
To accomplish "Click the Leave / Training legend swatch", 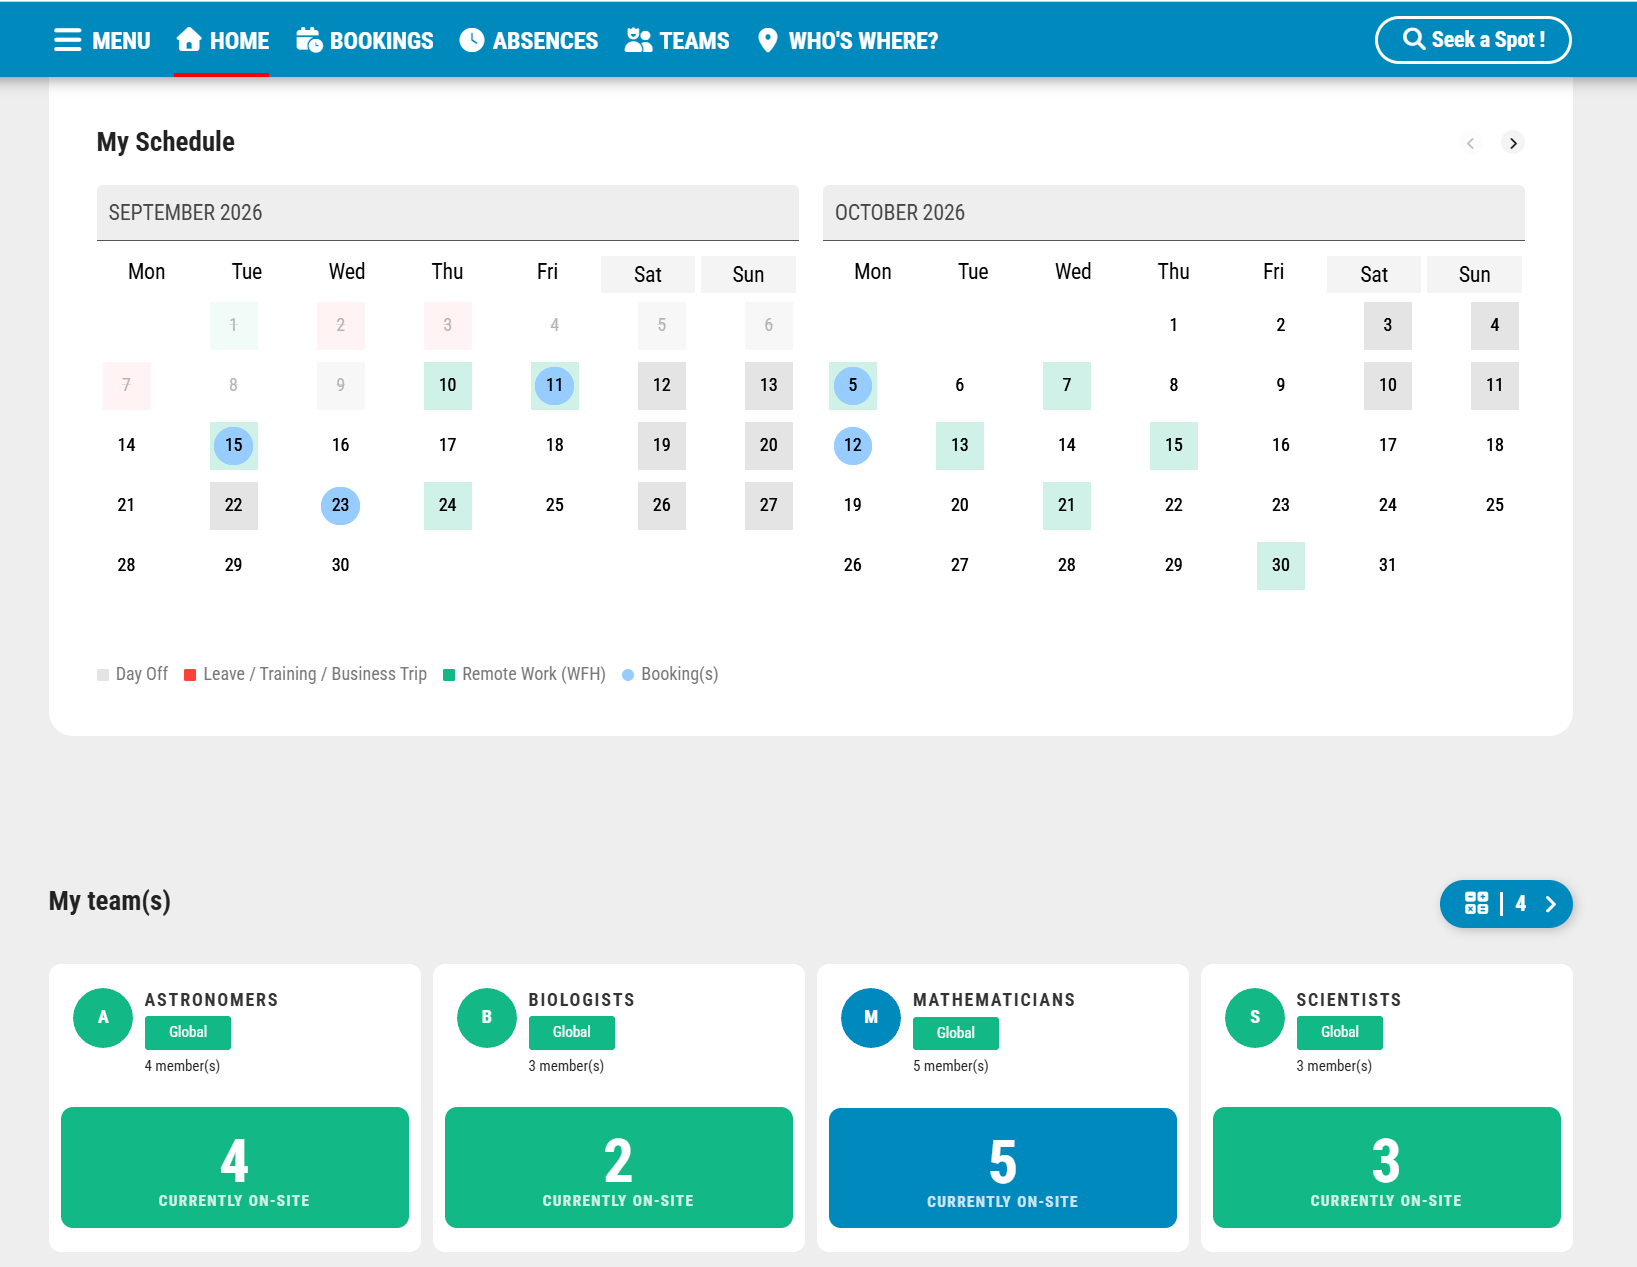I will point(190,675).
